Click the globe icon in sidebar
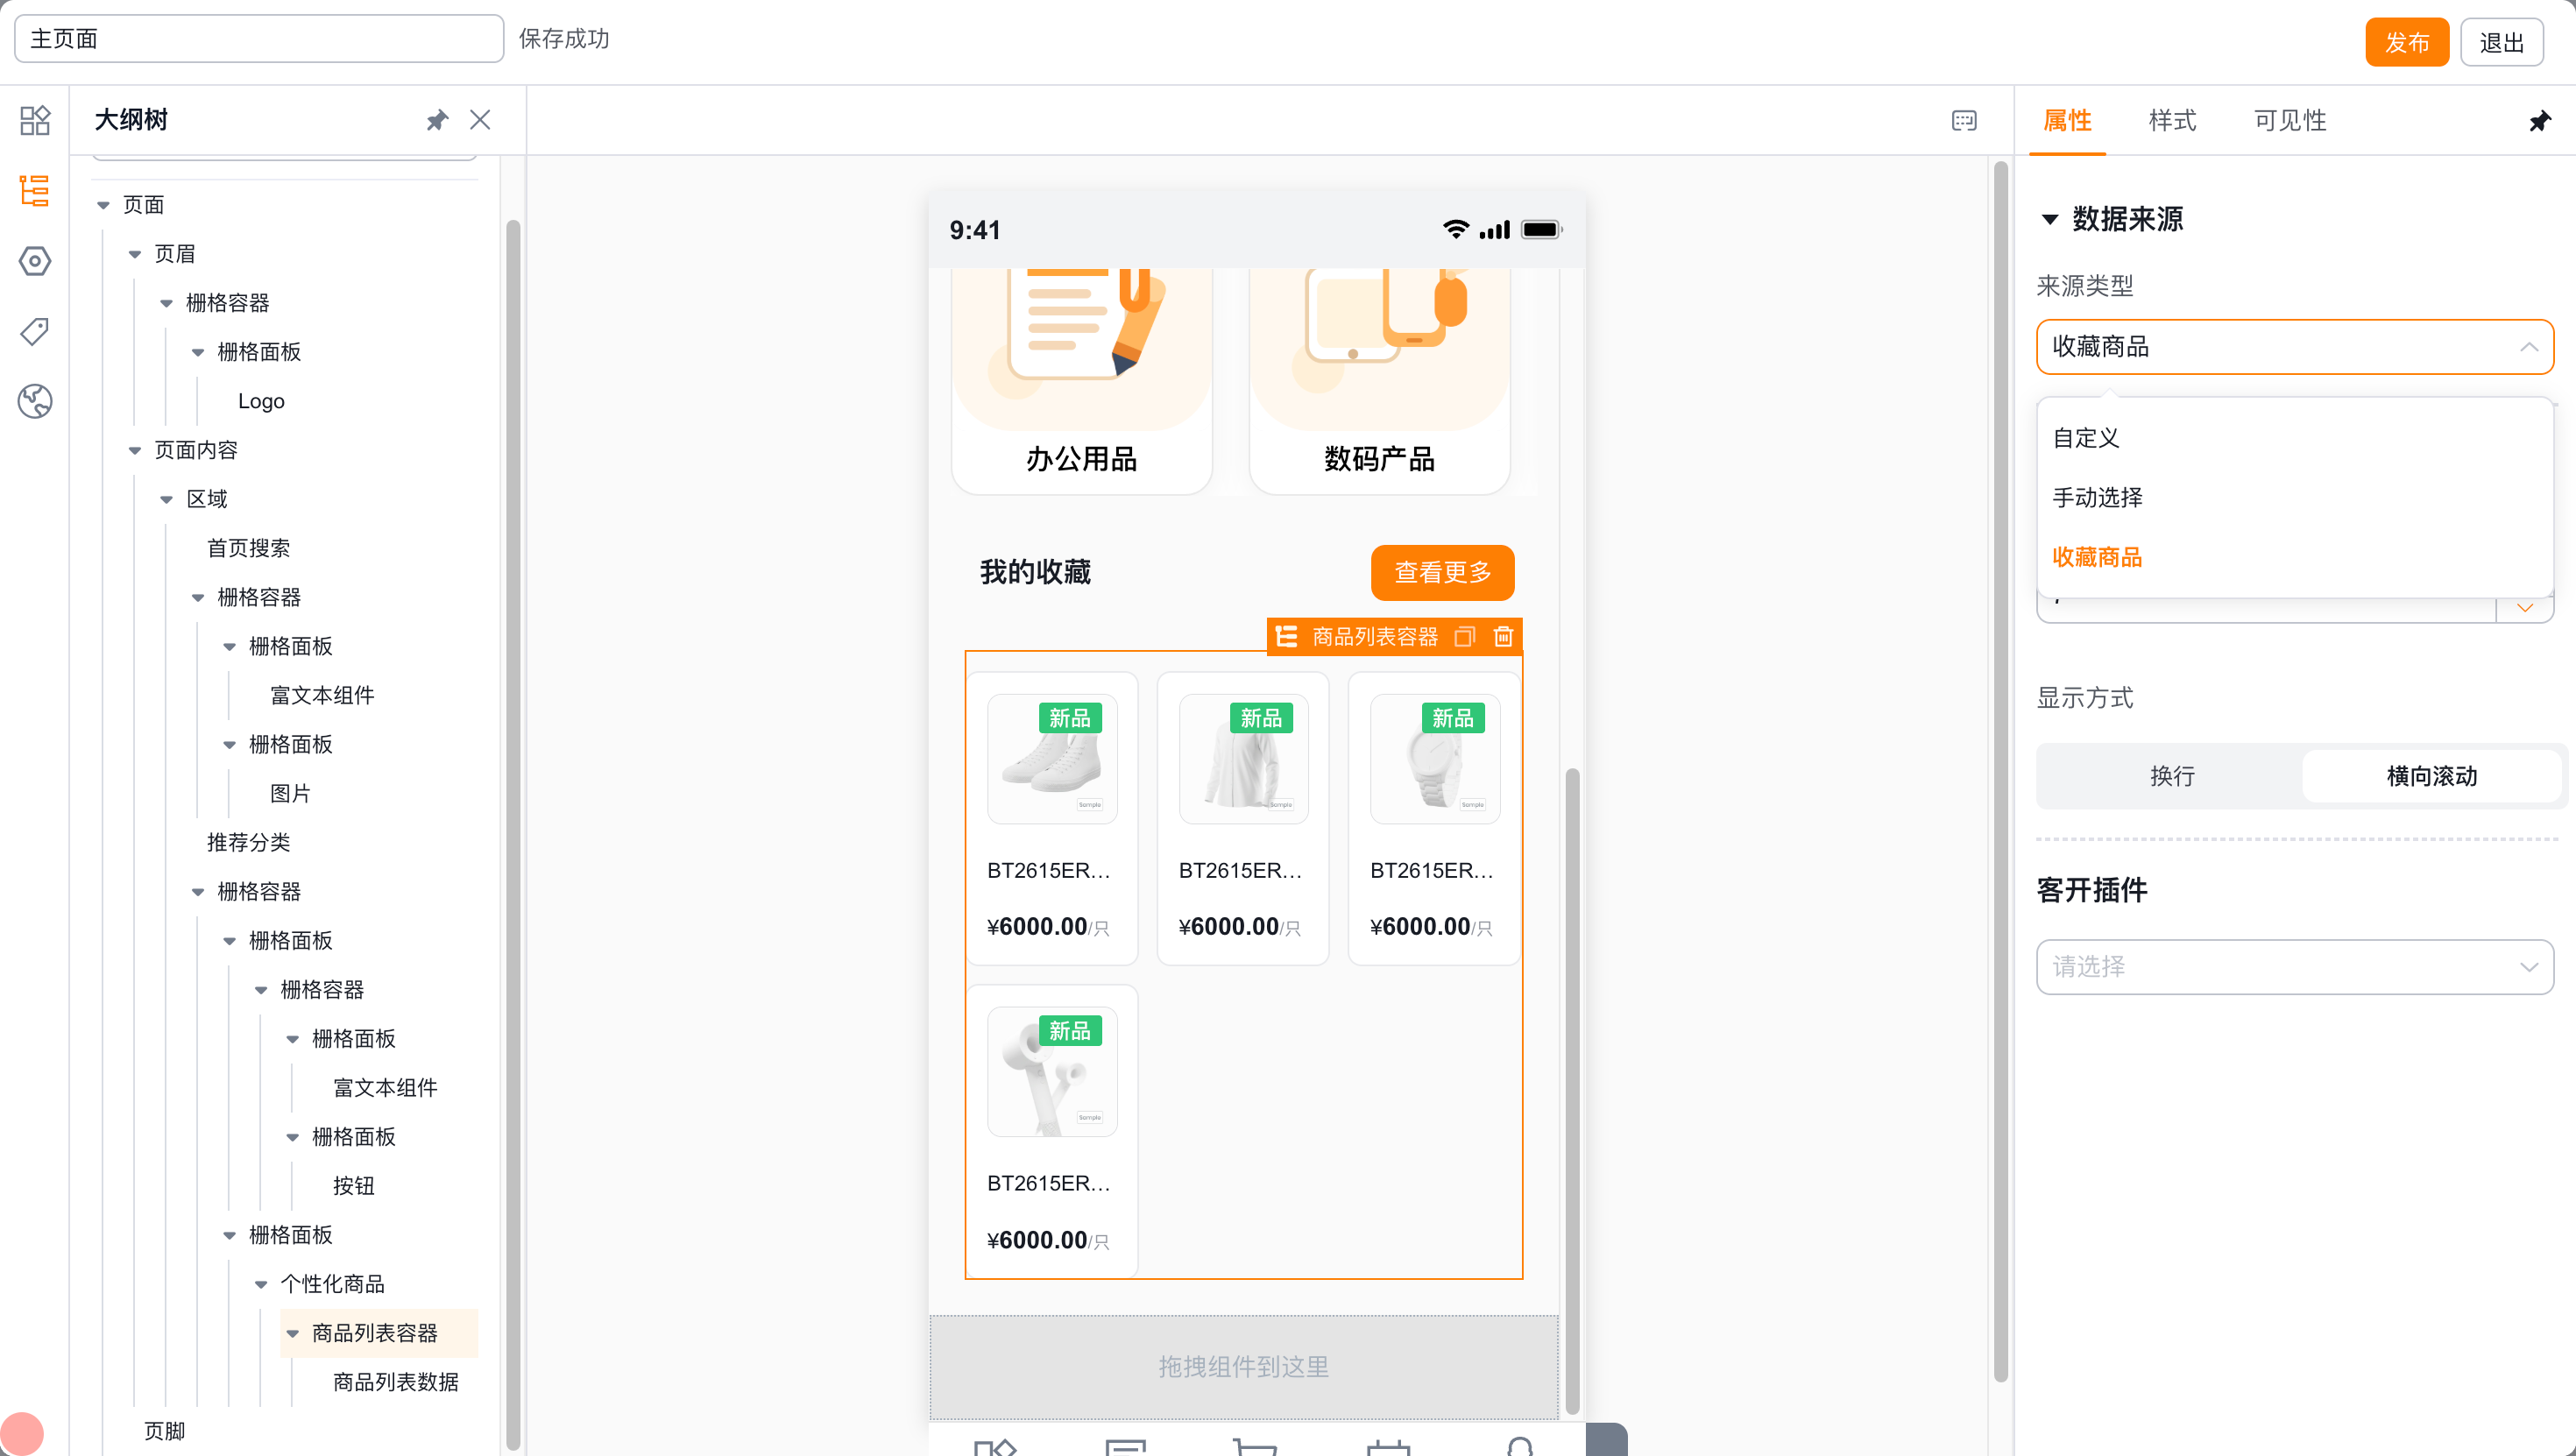This screenshot has height=1456, width=2576. coord(35,401)
